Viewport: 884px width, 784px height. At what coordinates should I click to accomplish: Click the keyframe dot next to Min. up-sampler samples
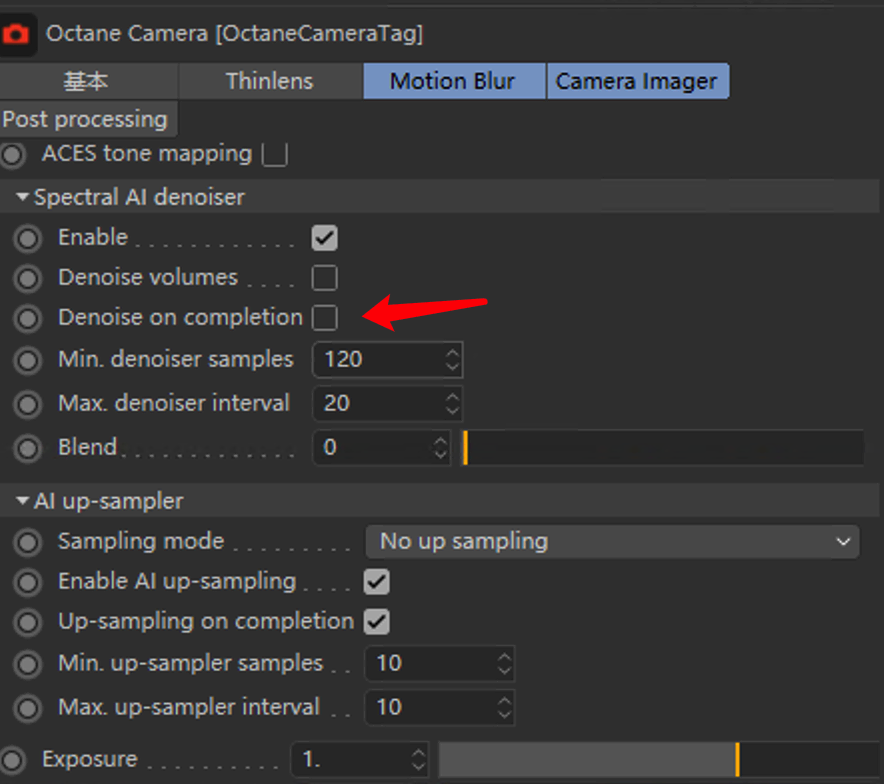coord(28,664)
